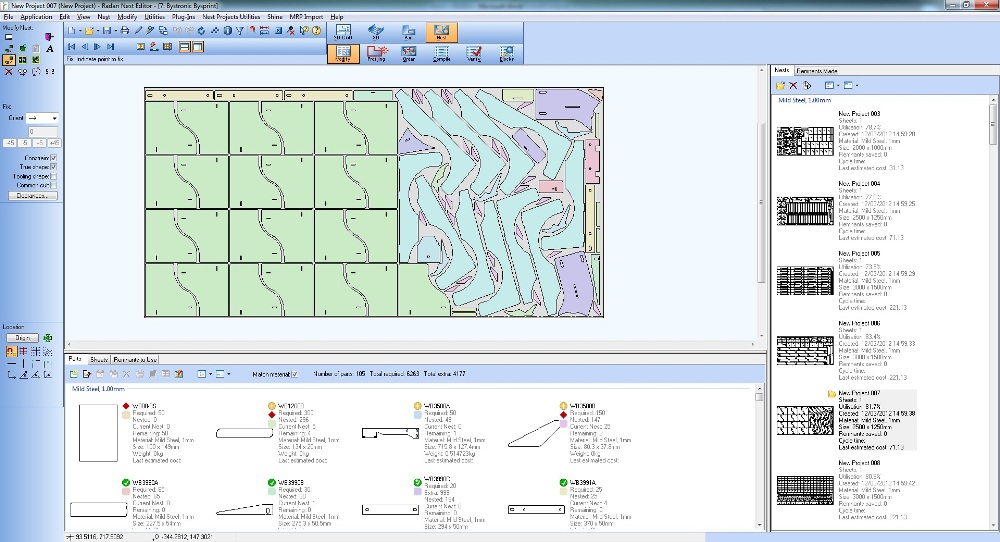Open the Utilities menu

coord(157,17)
